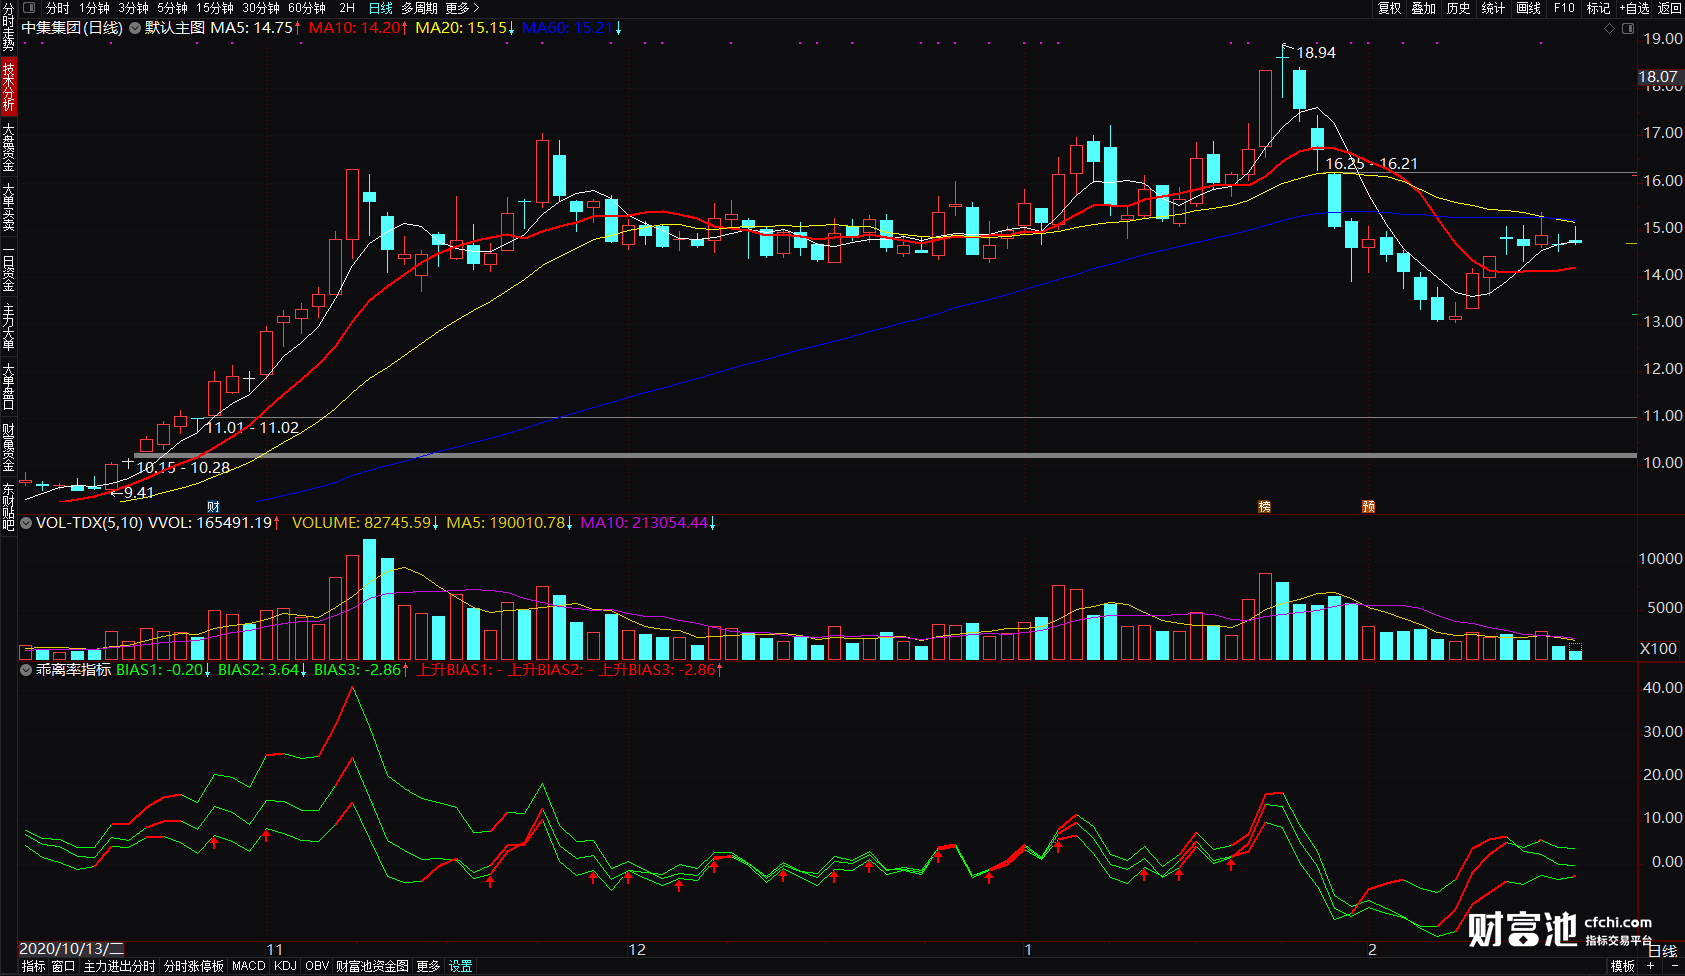The height and width of the screenshot is (976, 1685).
Task: Click the 9.41 low price label
Action: pyautogui.click(x=139, y=493)
